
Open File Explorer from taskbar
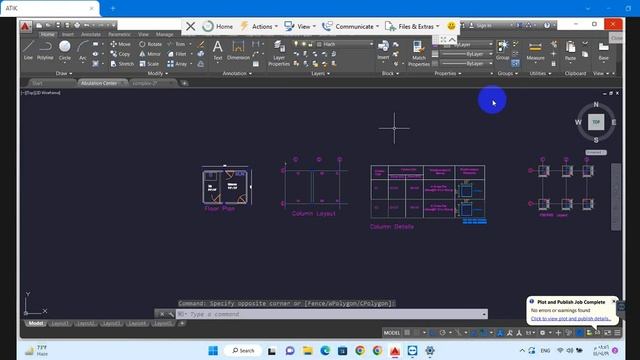(307, 351)
